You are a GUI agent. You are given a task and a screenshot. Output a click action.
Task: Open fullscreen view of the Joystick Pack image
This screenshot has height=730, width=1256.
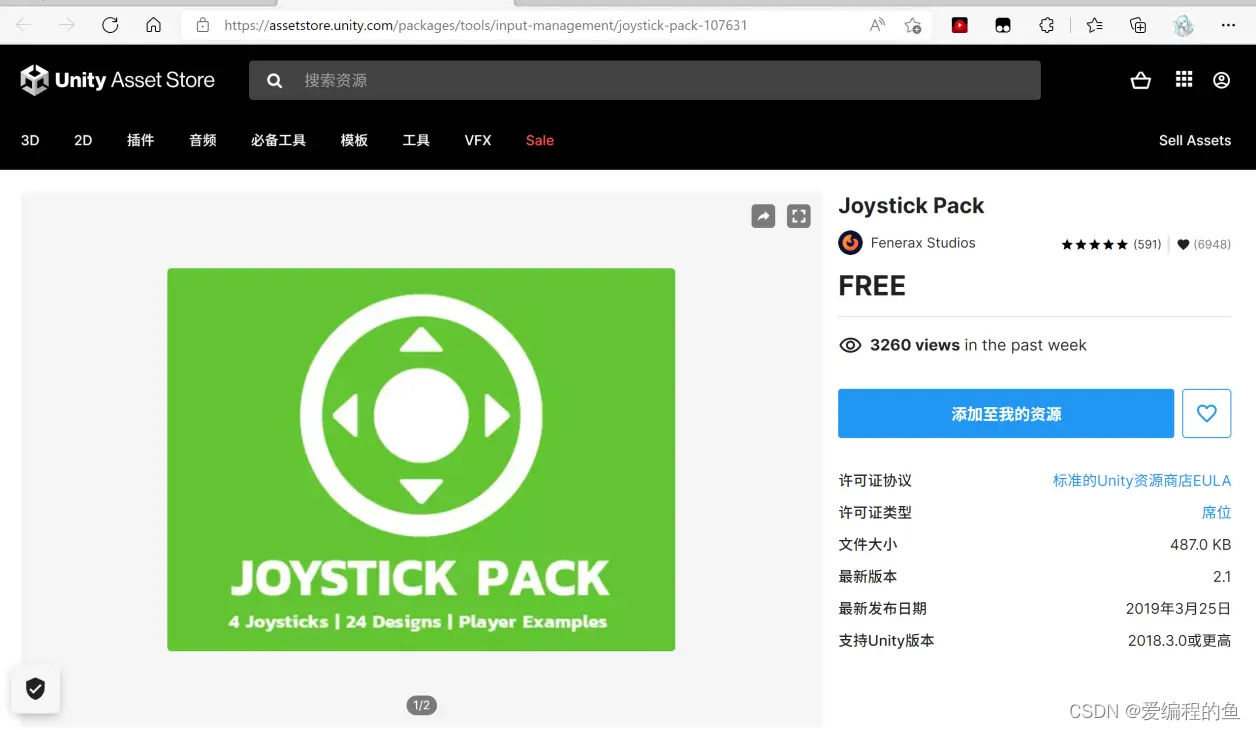click(x=798, y=216)
